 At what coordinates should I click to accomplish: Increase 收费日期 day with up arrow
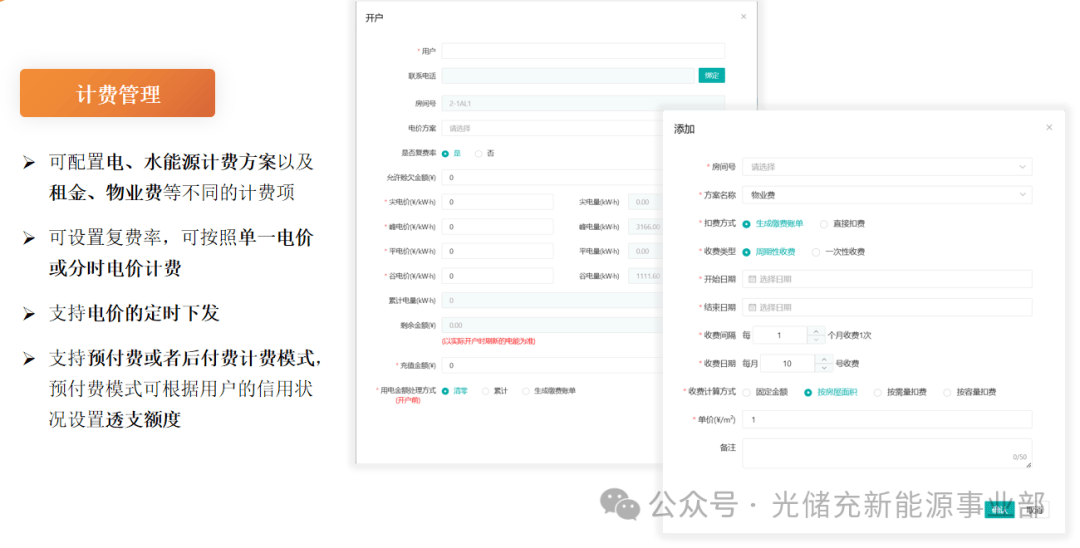824,359
